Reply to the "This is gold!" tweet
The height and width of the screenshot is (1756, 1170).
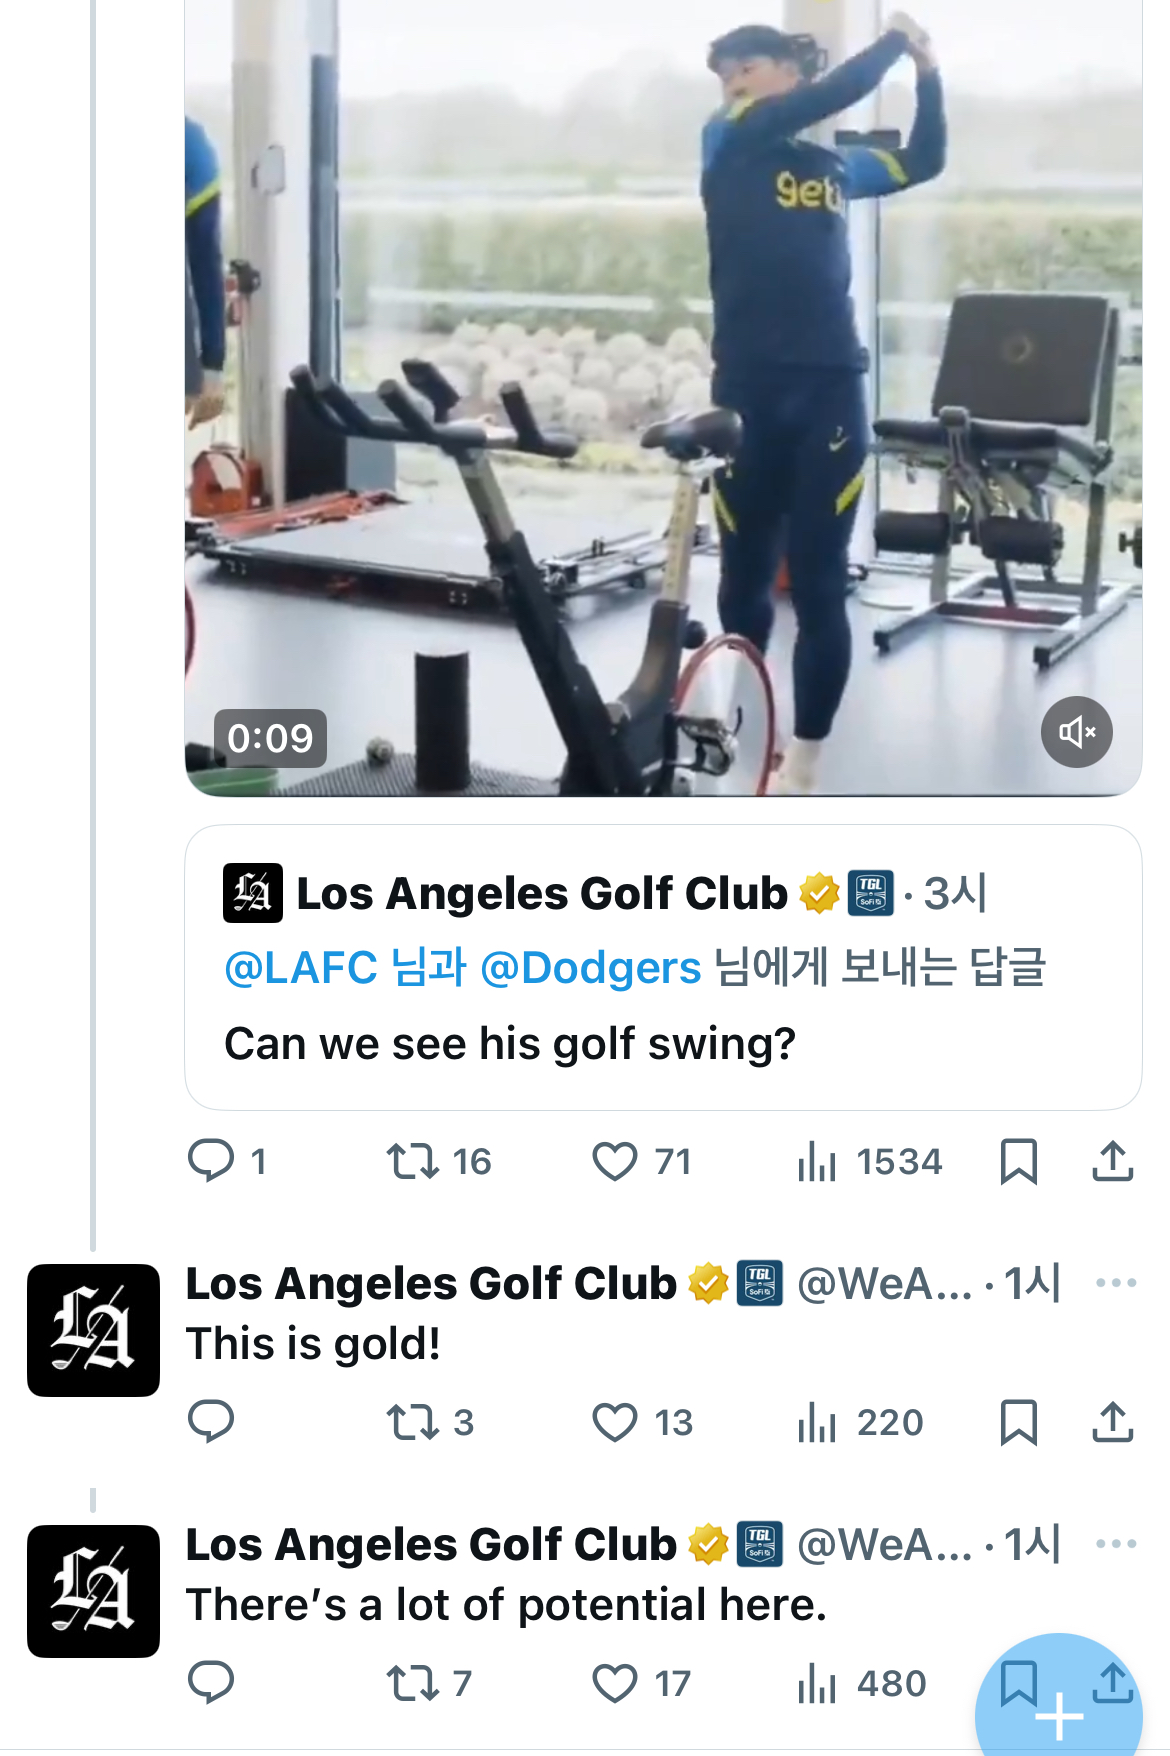pyautogui.click(x=211, y=1422)
